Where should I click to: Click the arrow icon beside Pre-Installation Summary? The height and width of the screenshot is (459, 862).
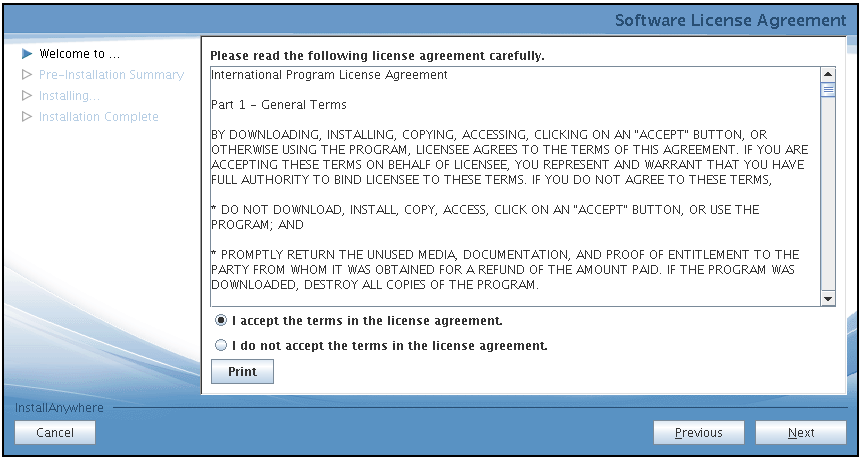[27, 75]
